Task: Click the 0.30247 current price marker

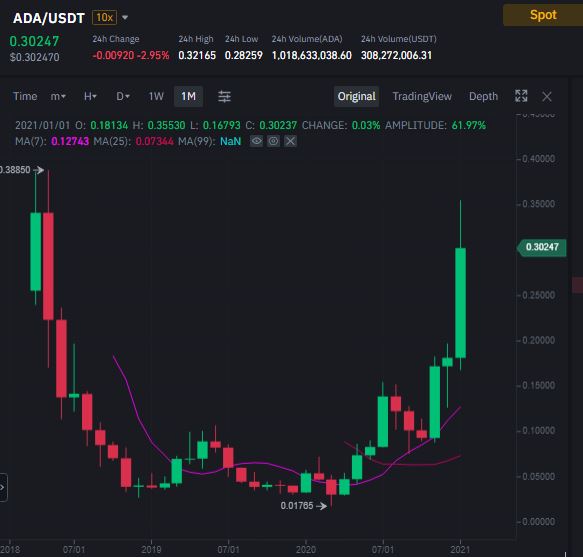Action: (542, 247)
